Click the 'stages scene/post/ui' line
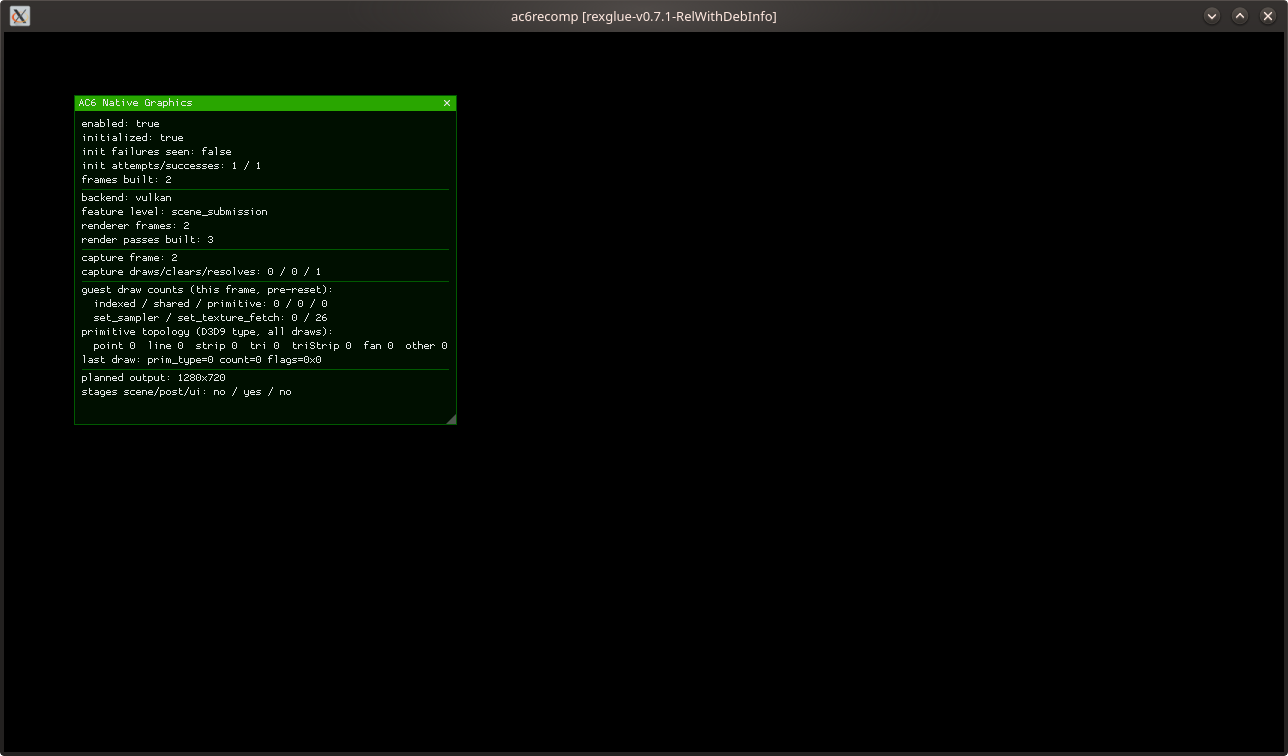This screenshot has height=756, width=1288. tap(186, 392)
